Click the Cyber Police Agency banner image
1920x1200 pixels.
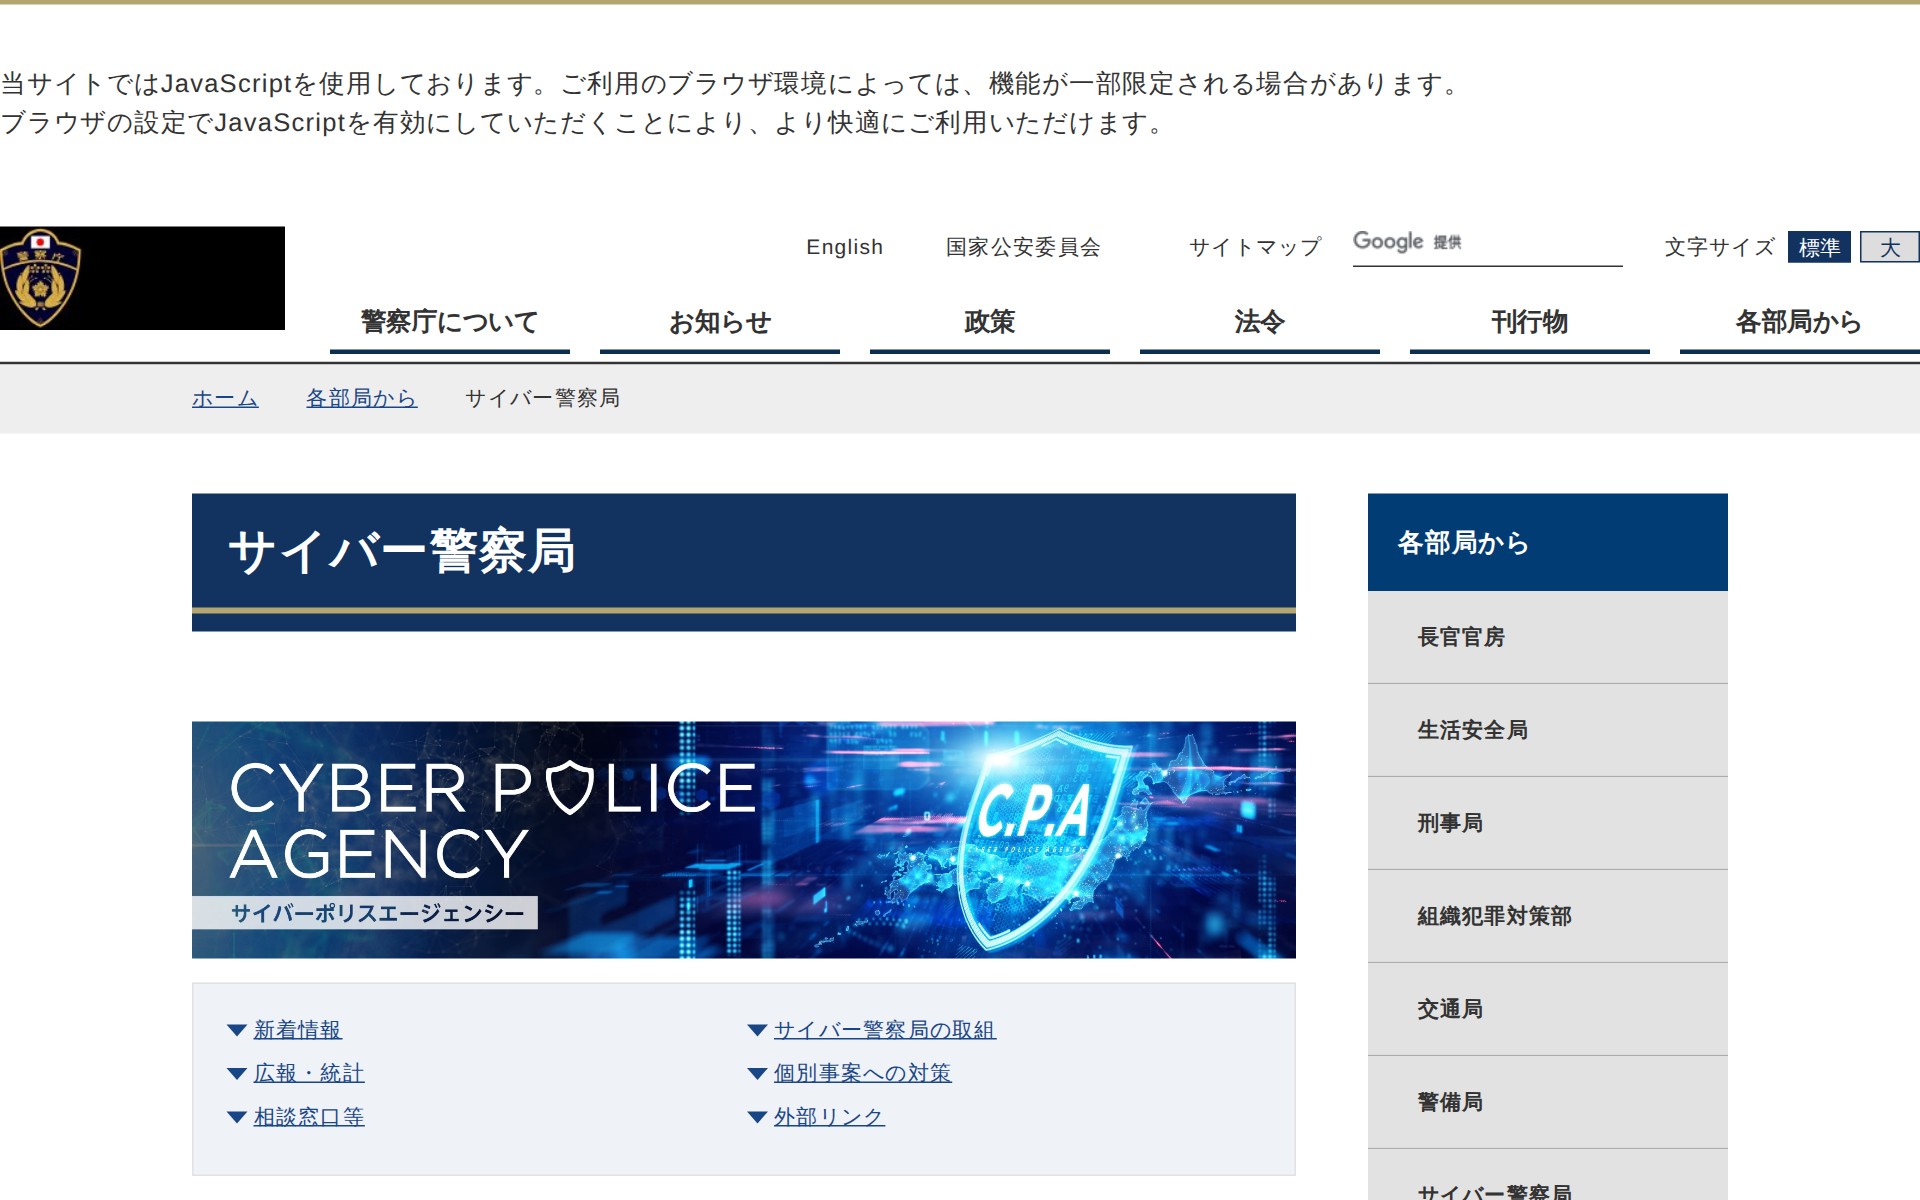tap(743, 839)
